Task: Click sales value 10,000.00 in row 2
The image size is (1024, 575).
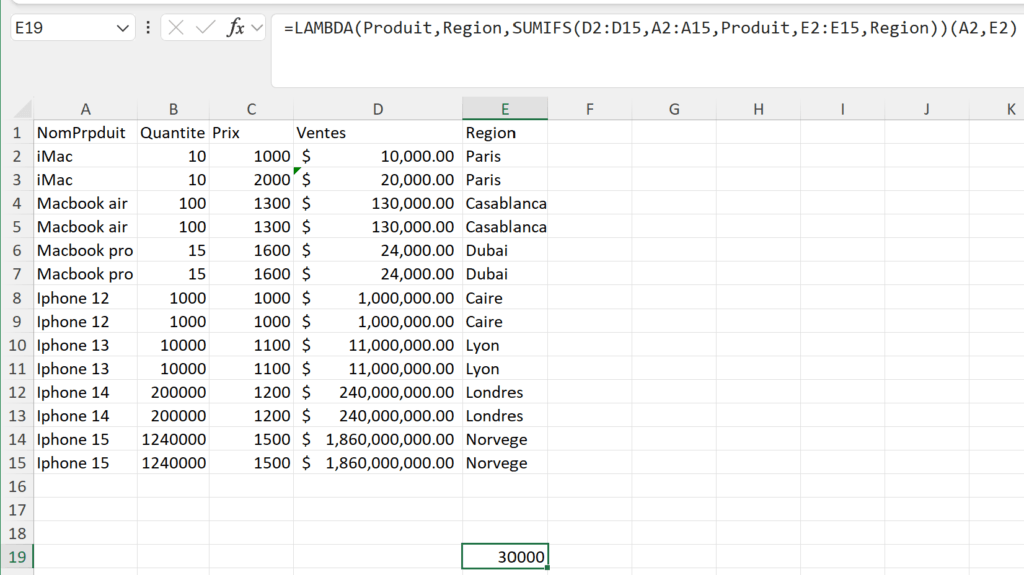Action: 378,156
